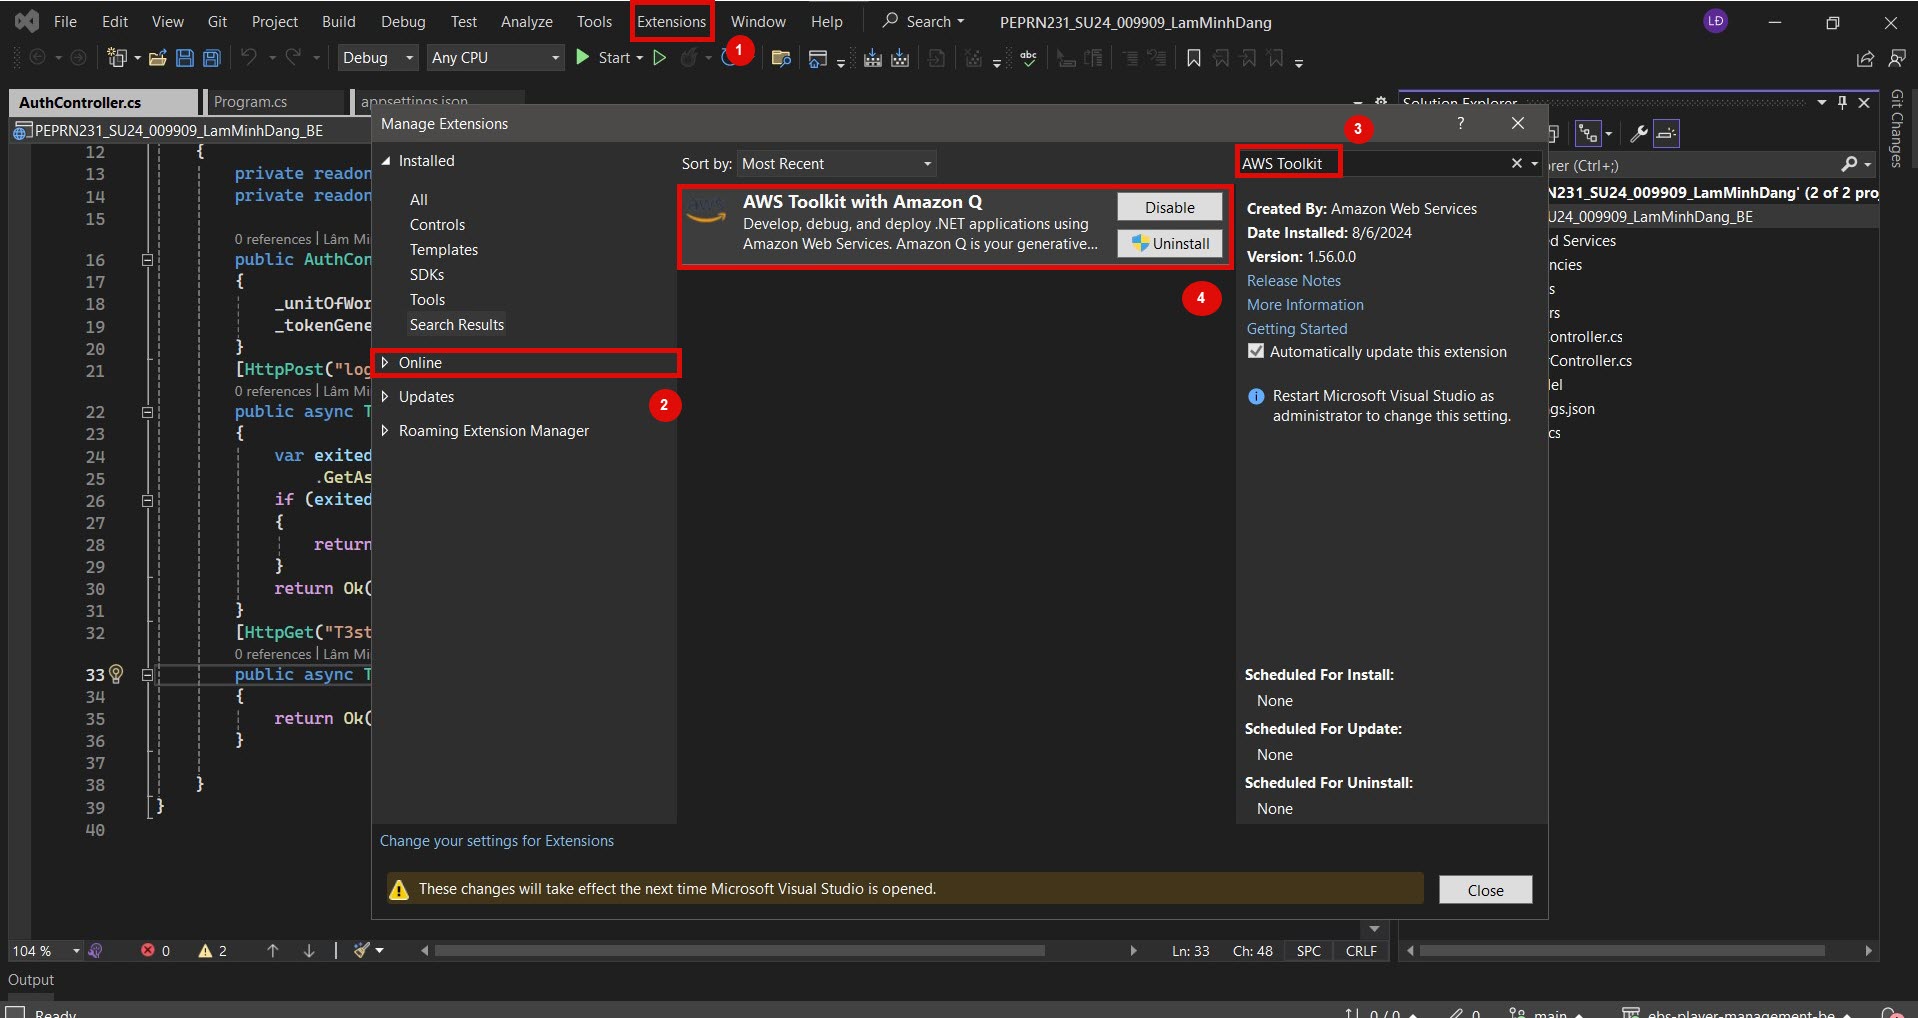This screenshot has height=1018, width=1918.
Task: Click the Save toolbar icon
Action: (x=184, y=58)
